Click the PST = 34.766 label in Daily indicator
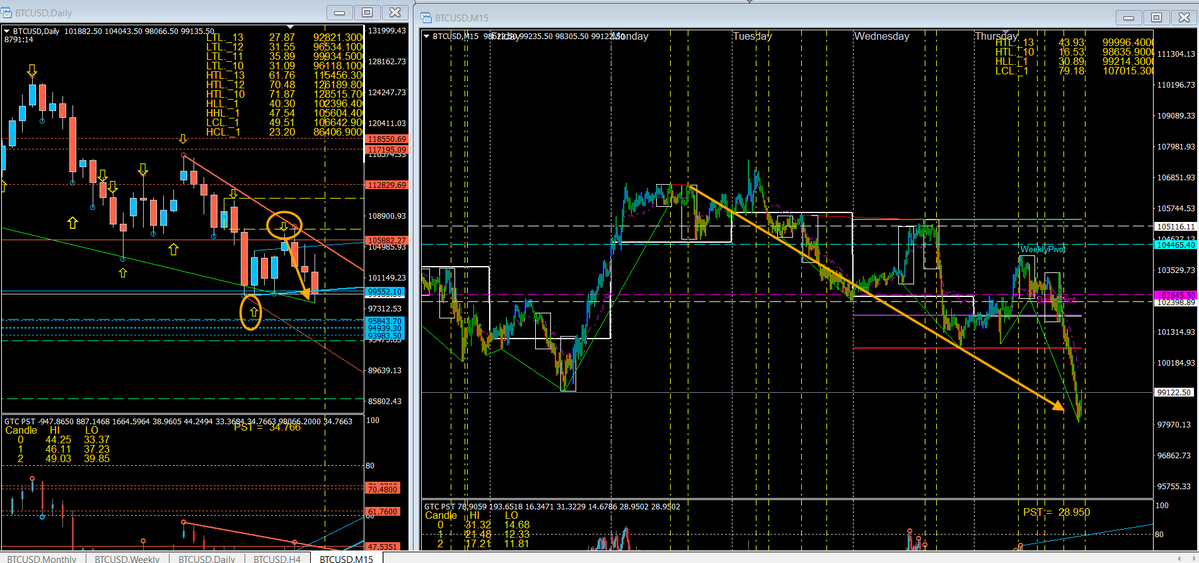This screenshot has height=563, width=1199. (268, 427)
